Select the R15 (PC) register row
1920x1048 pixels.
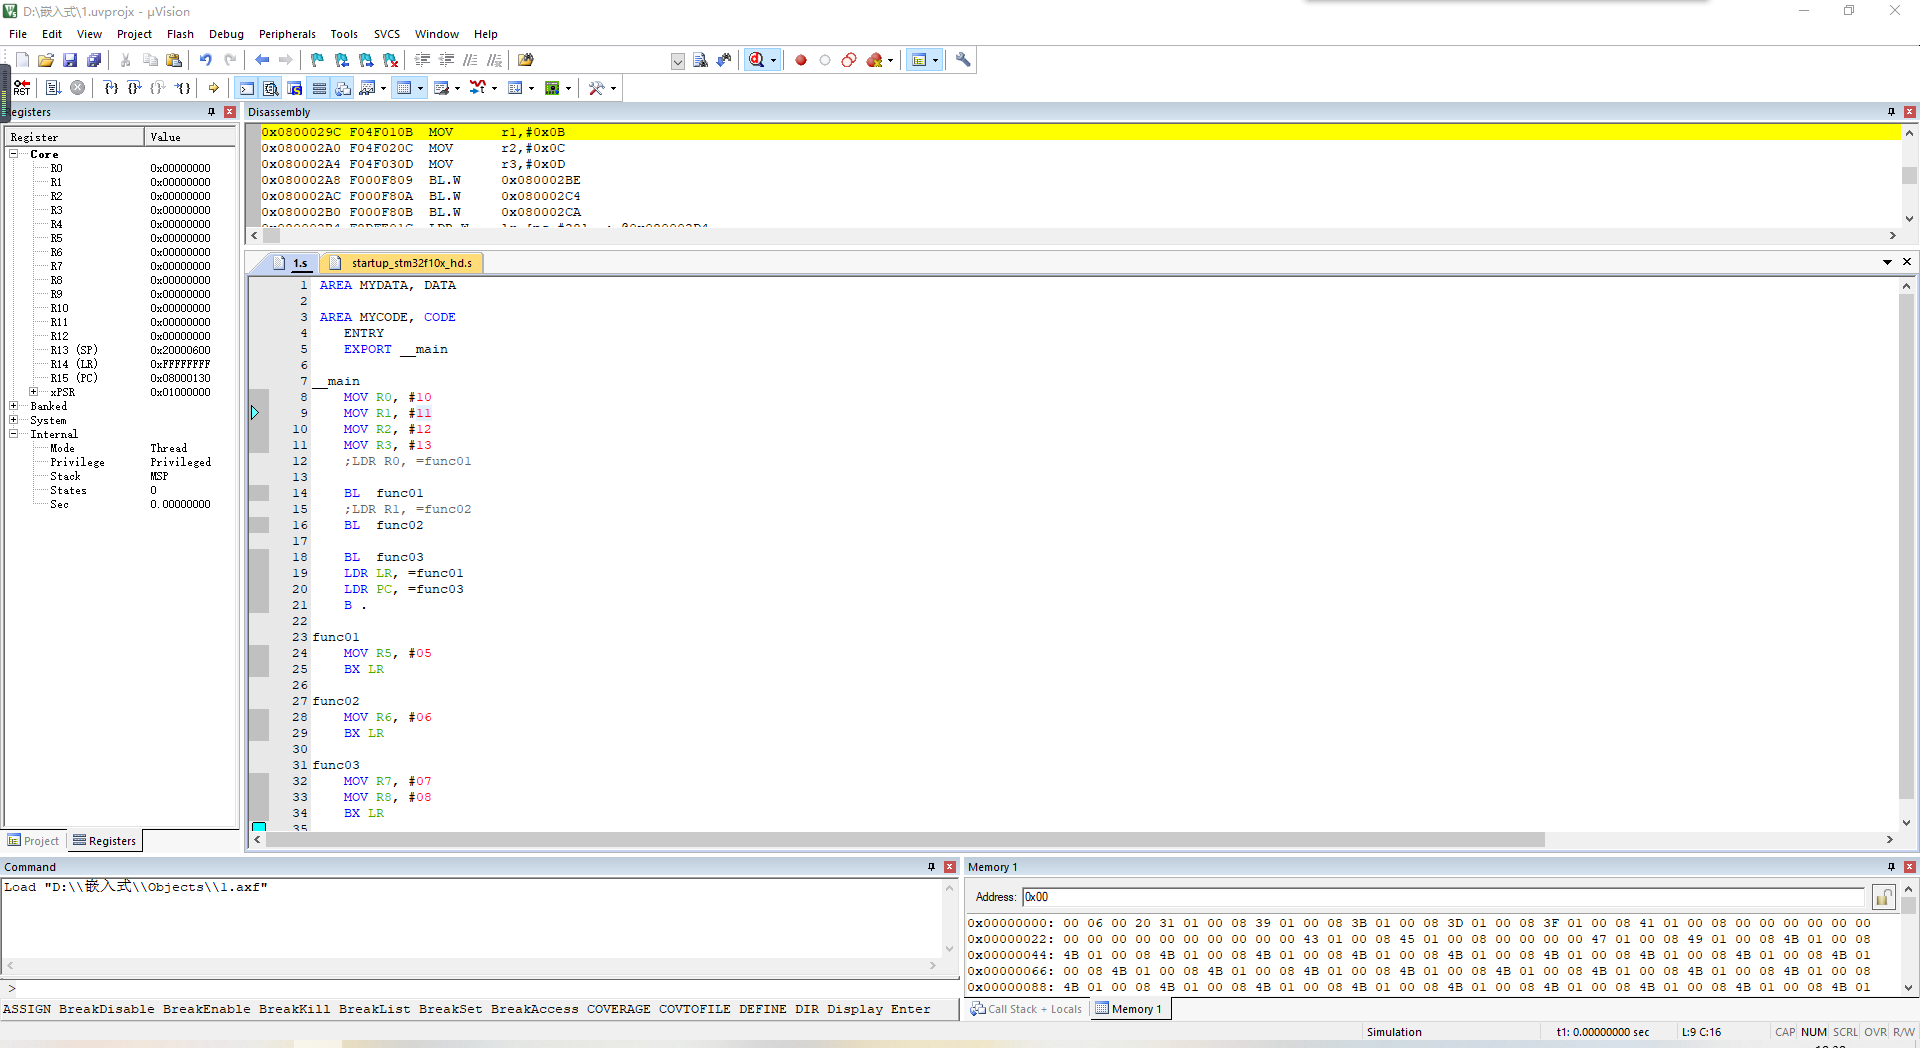120,378
